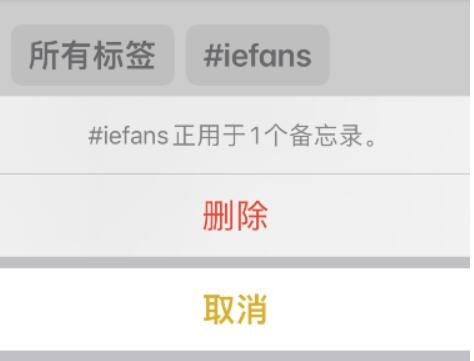The height and width of the screenshot is (361, 474).
Task: Tap the red 删除 button
Action: (x=235, y=216)
